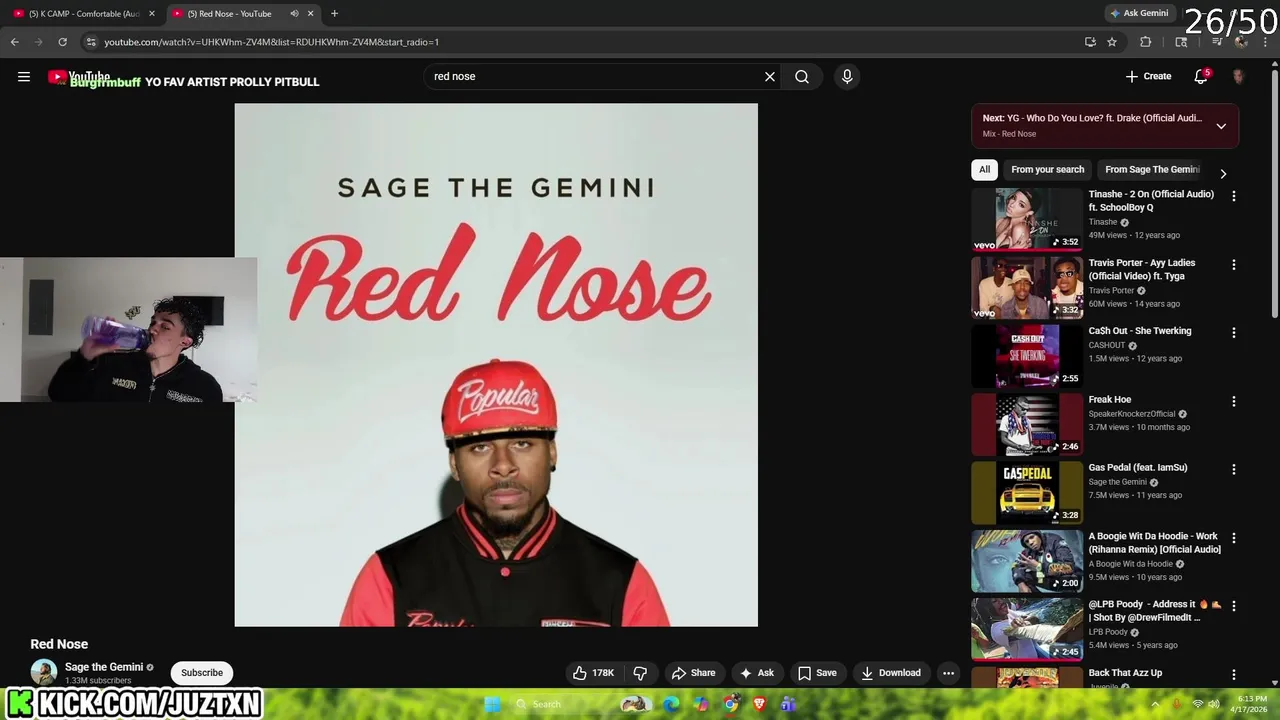Open options for Ca$h Out - She Twerking
Viewport: 1280px width, 720px height.
1233,333
